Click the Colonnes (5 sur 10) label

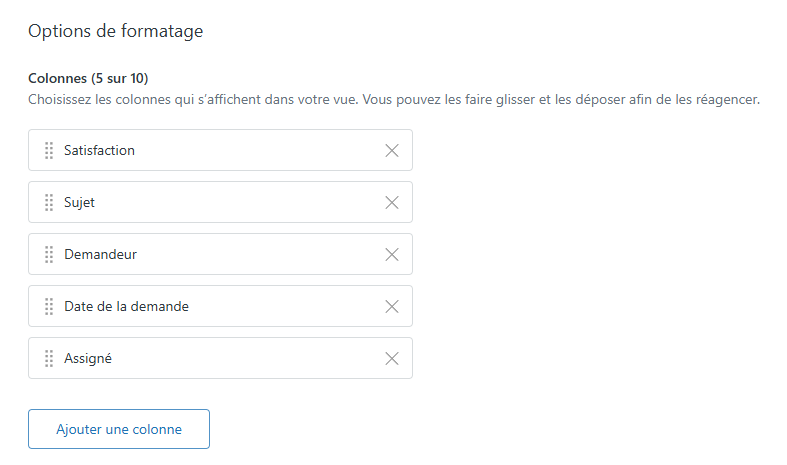(x=88, y=78)
